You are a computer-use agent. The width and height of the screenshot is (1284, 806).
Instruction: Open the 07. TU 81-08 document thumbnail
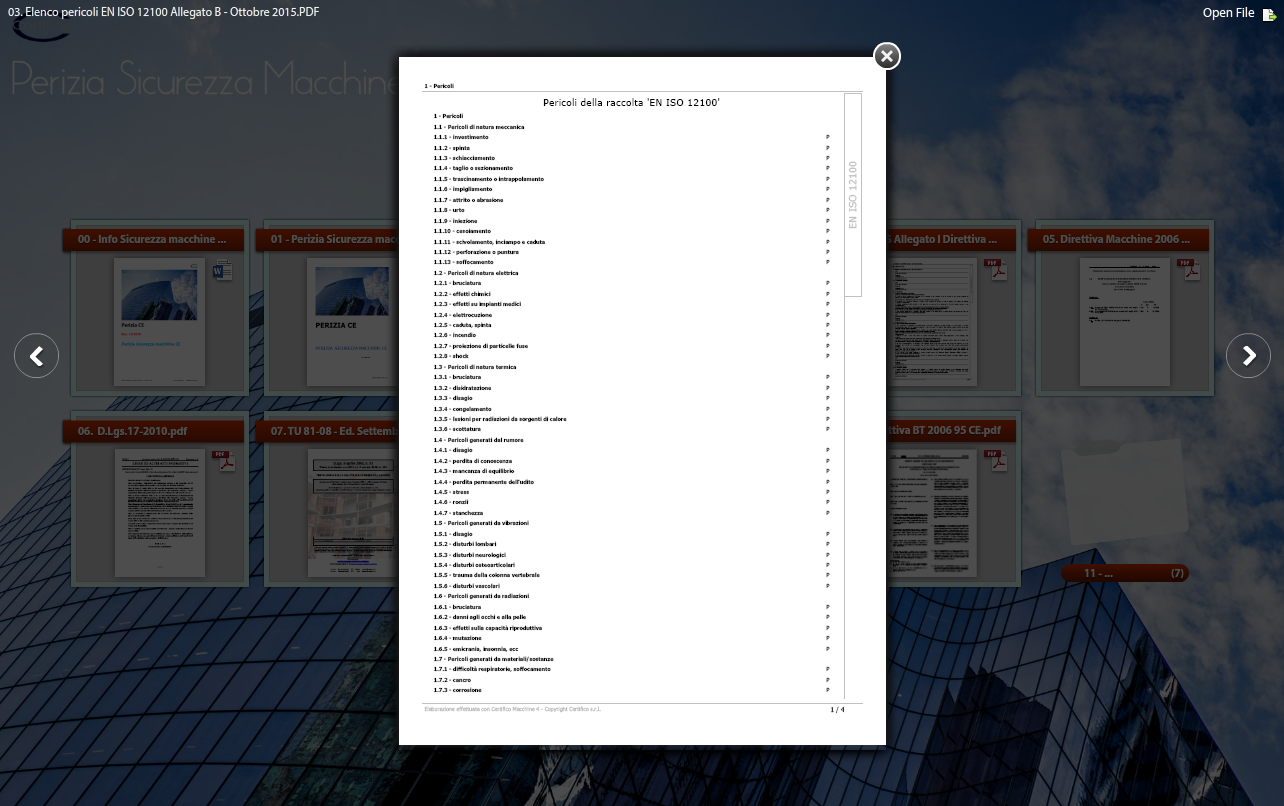pyautogui.click(x=352, y=512)
